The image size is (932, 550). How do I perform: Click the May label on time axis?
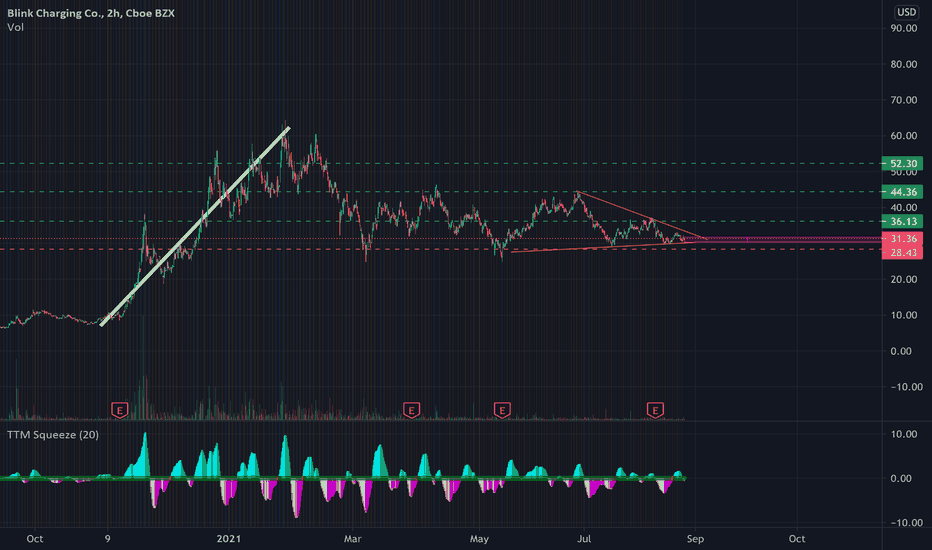coord(479,539)
